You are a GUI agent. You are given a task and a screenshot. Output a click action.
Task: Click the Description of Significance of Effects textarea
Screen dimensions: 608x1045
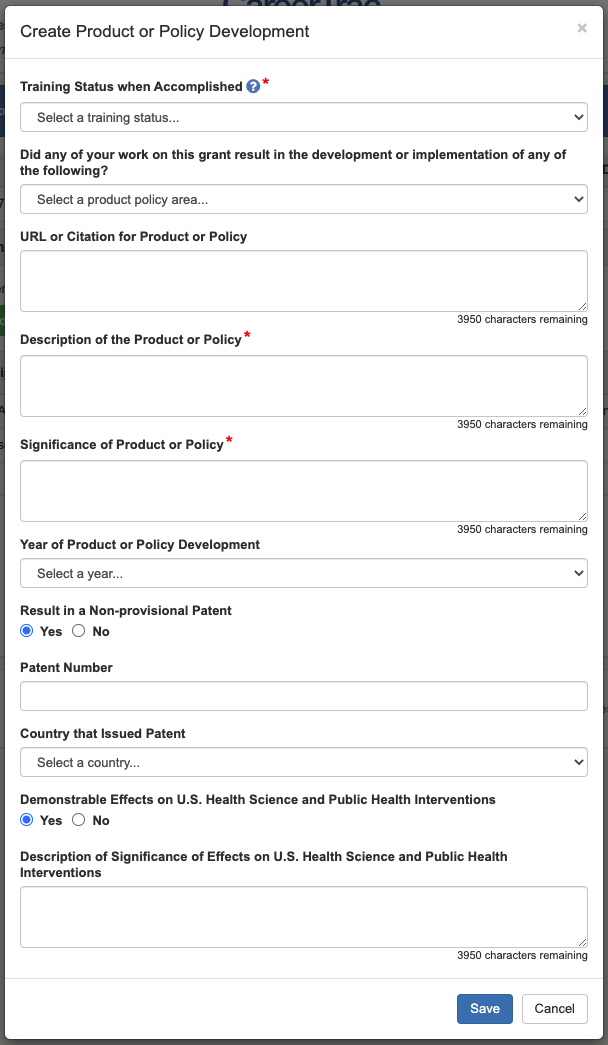click(x=303, y=916)
